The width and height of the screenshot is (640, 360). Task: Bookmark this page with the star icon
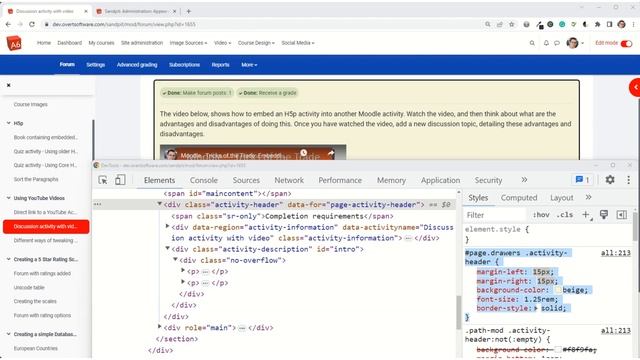(511, 24)
